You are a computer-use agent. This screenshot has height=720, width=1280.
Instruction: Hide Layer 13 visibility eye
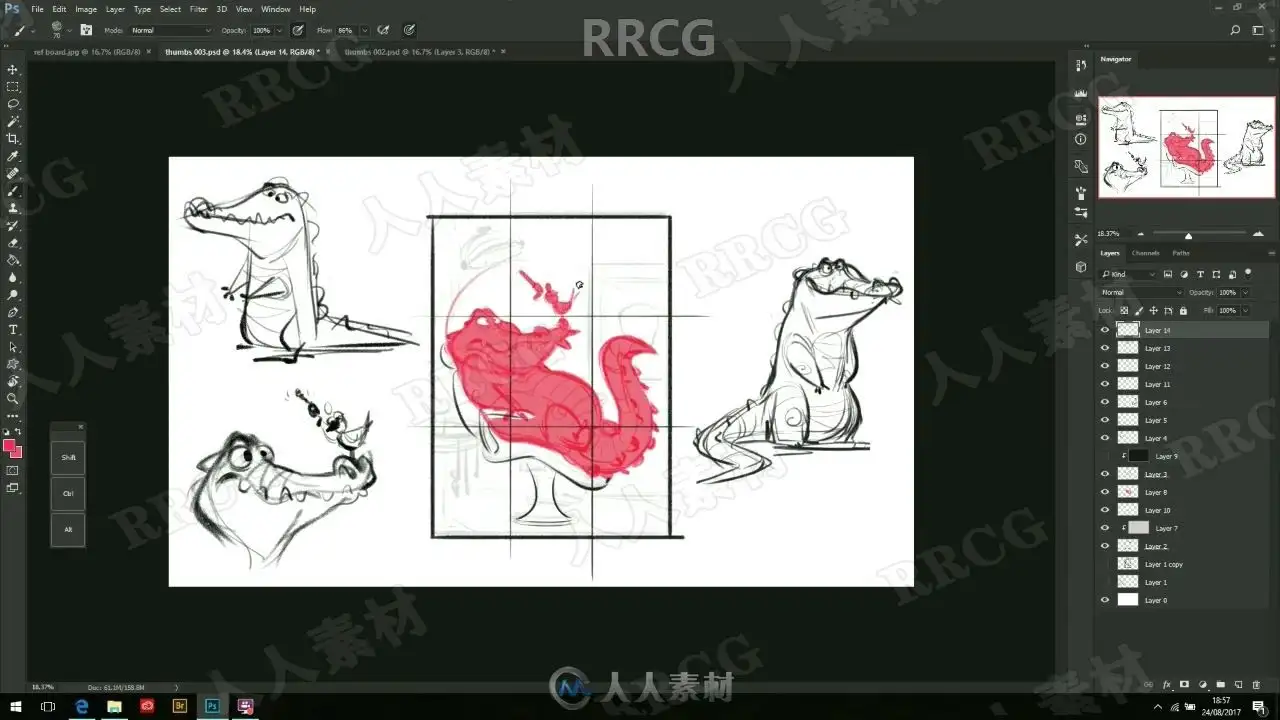click(x=1105, y=348)
